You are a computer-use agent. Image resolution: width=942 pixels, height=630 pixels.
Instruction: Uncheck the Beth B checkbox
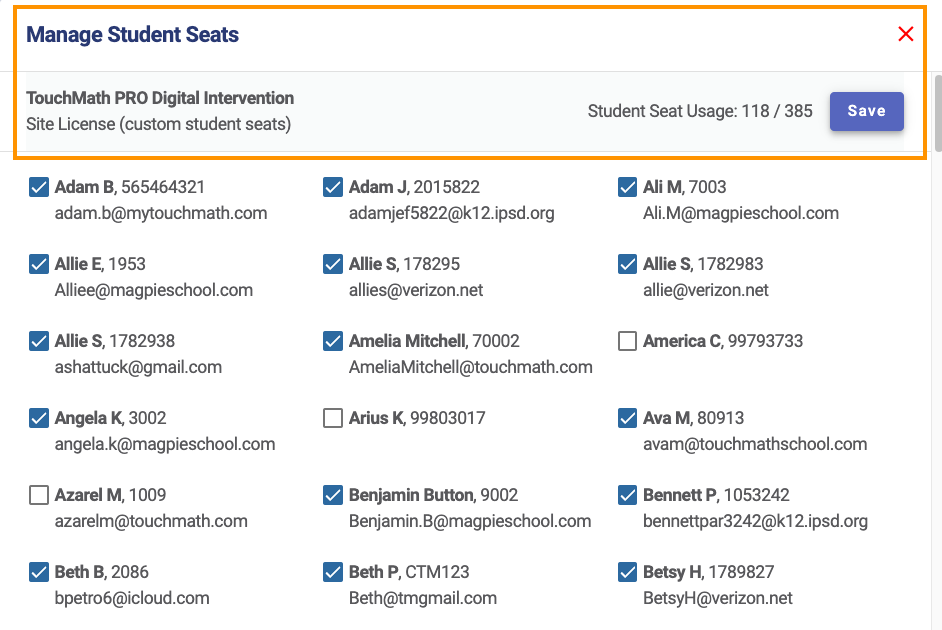[39, 572]
